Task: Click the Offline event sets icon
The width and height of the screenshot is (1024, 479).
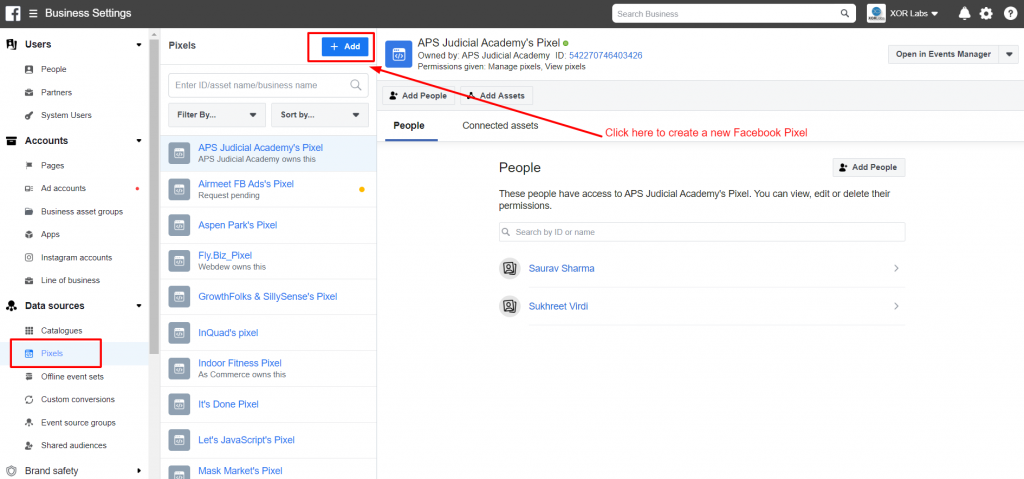Action: (29, 376)
